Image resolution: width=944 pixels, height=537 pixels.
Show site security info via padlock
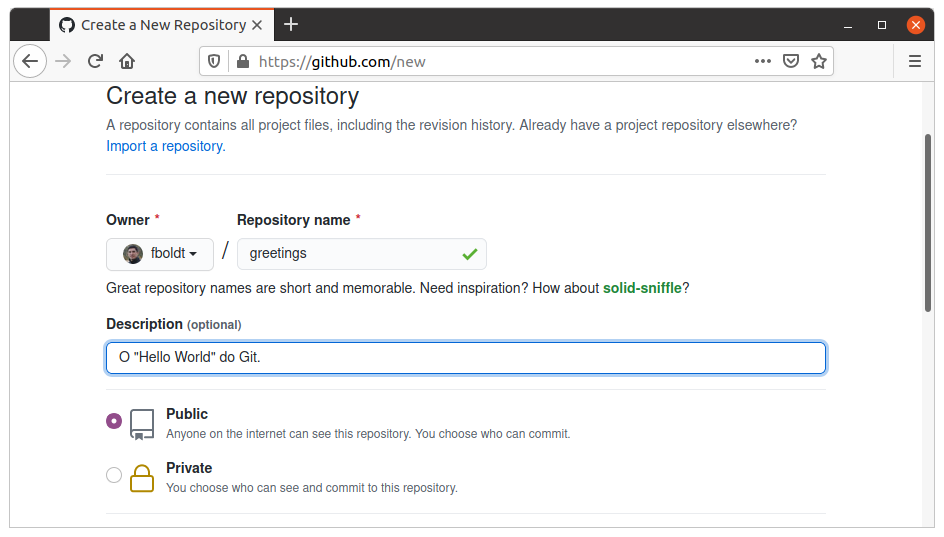coord(243,61)
